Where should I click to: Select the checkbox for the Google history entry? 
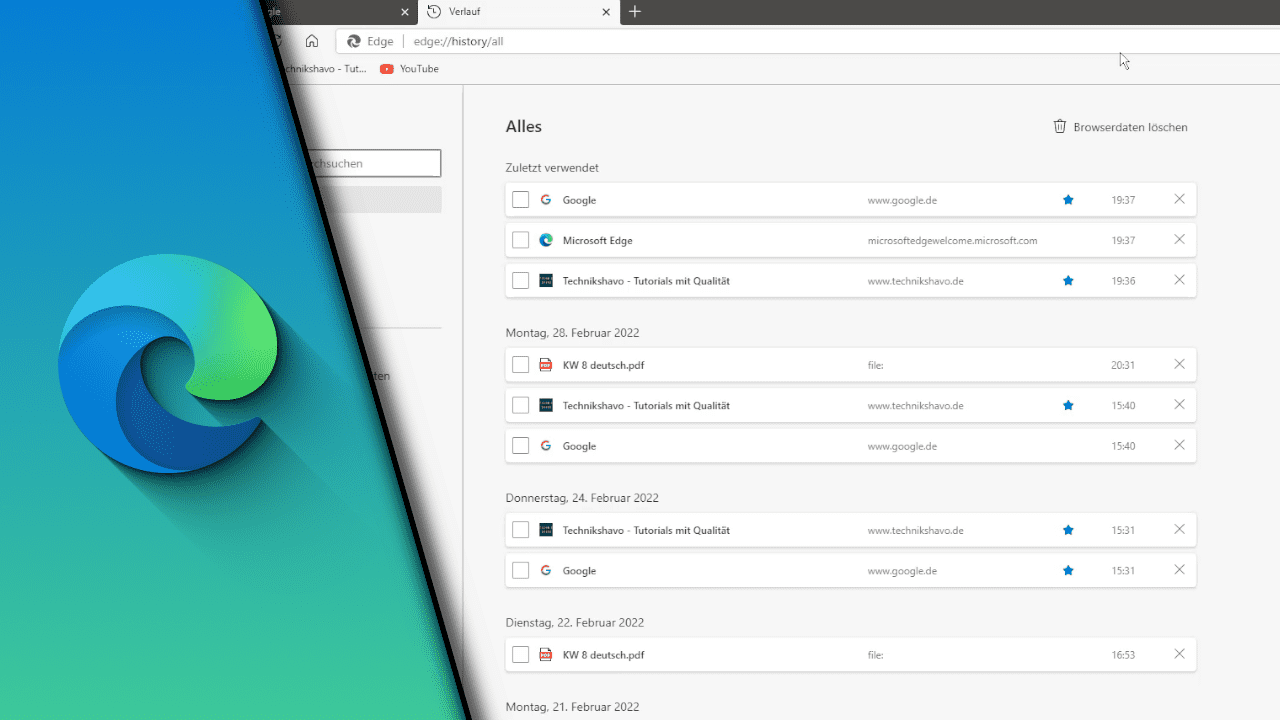point(520,199)
